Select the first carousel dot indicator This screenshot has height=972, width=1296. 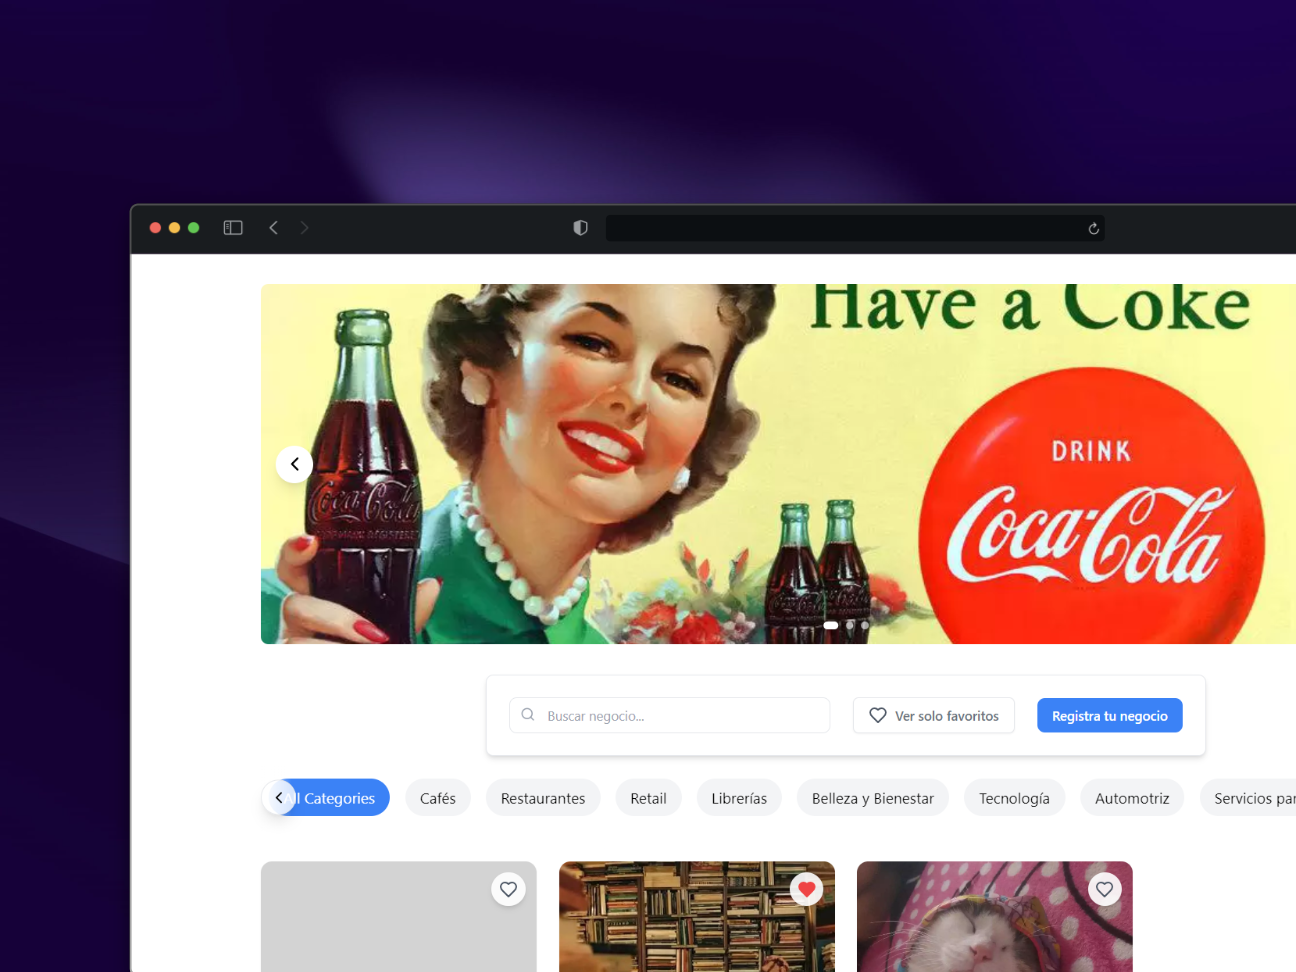[x=831, y=625]
